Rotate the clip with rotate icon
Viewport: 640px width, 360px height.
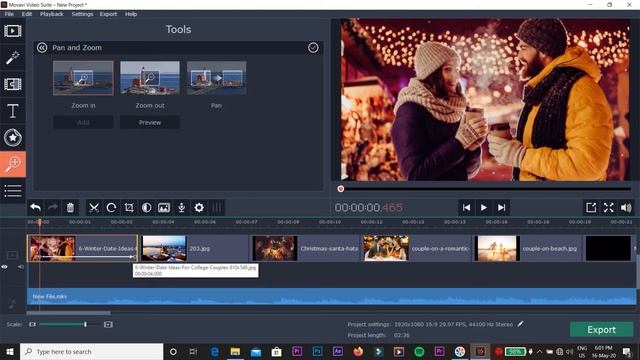click(x=111, y=208)
